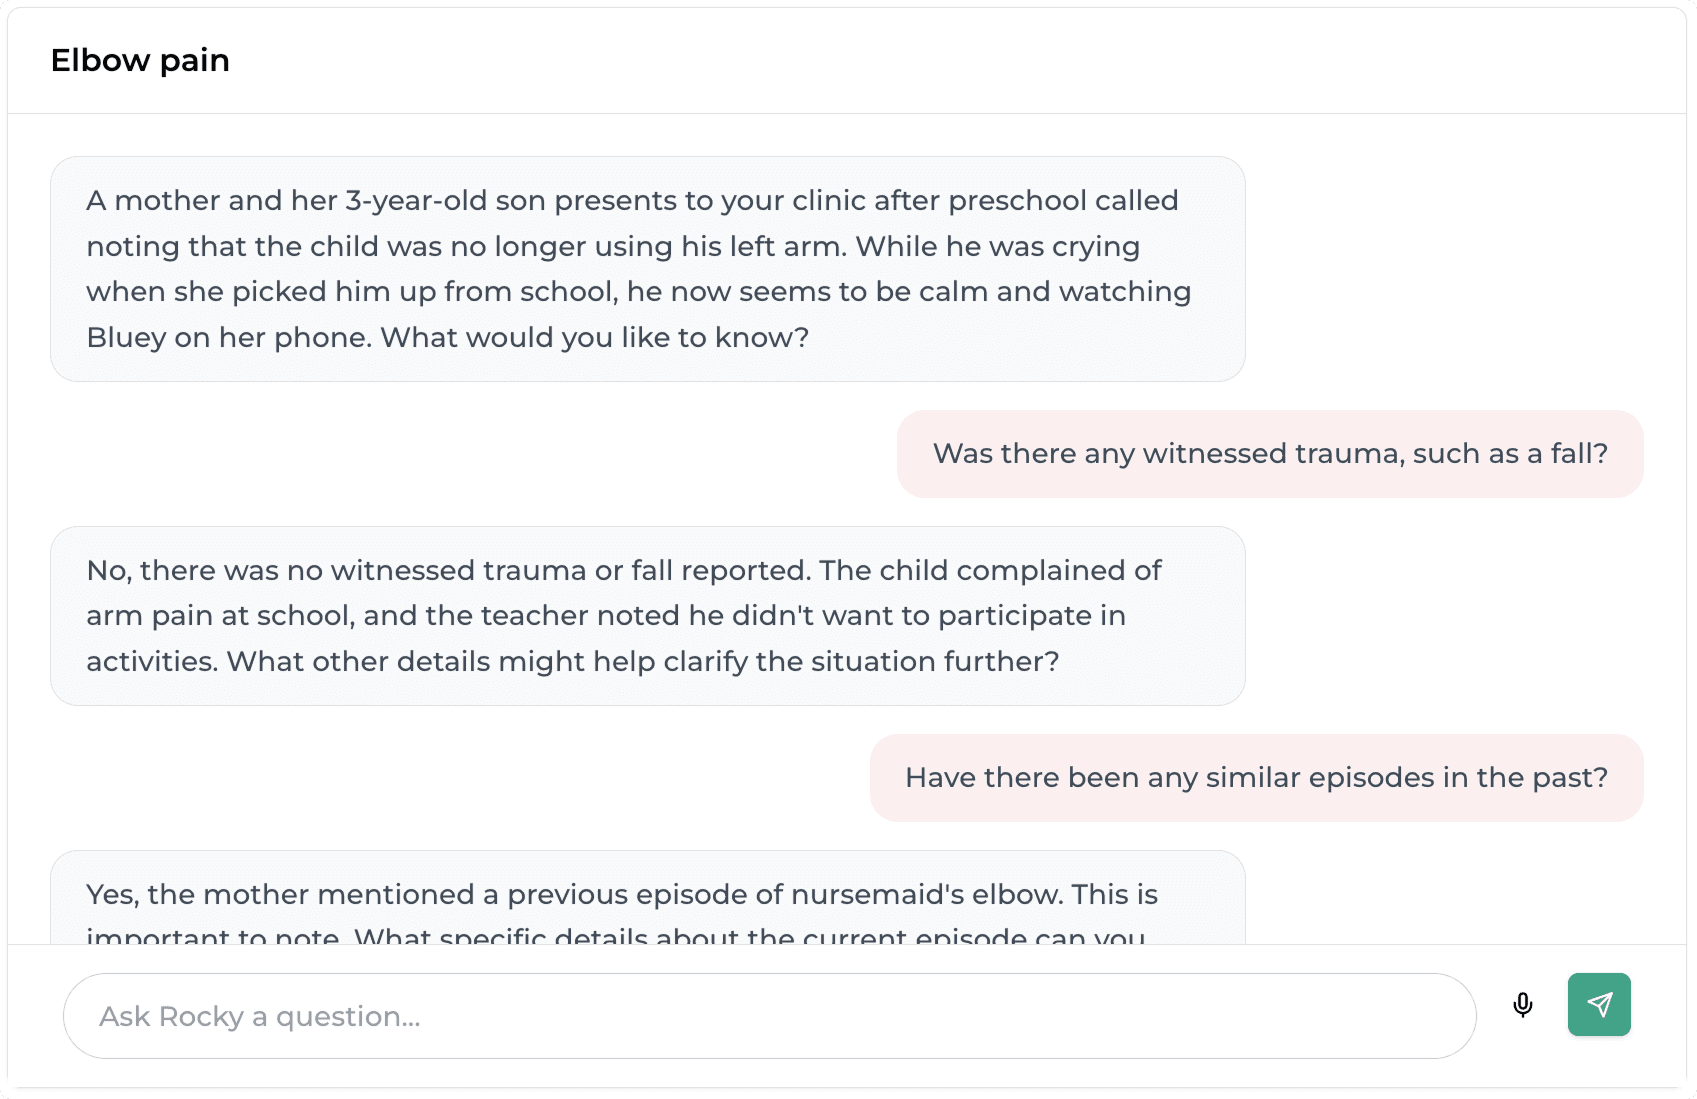Click the "Have there been any similar episodes" message
This screenshot has width=1697, height=1099.
tap(1256, 778)
